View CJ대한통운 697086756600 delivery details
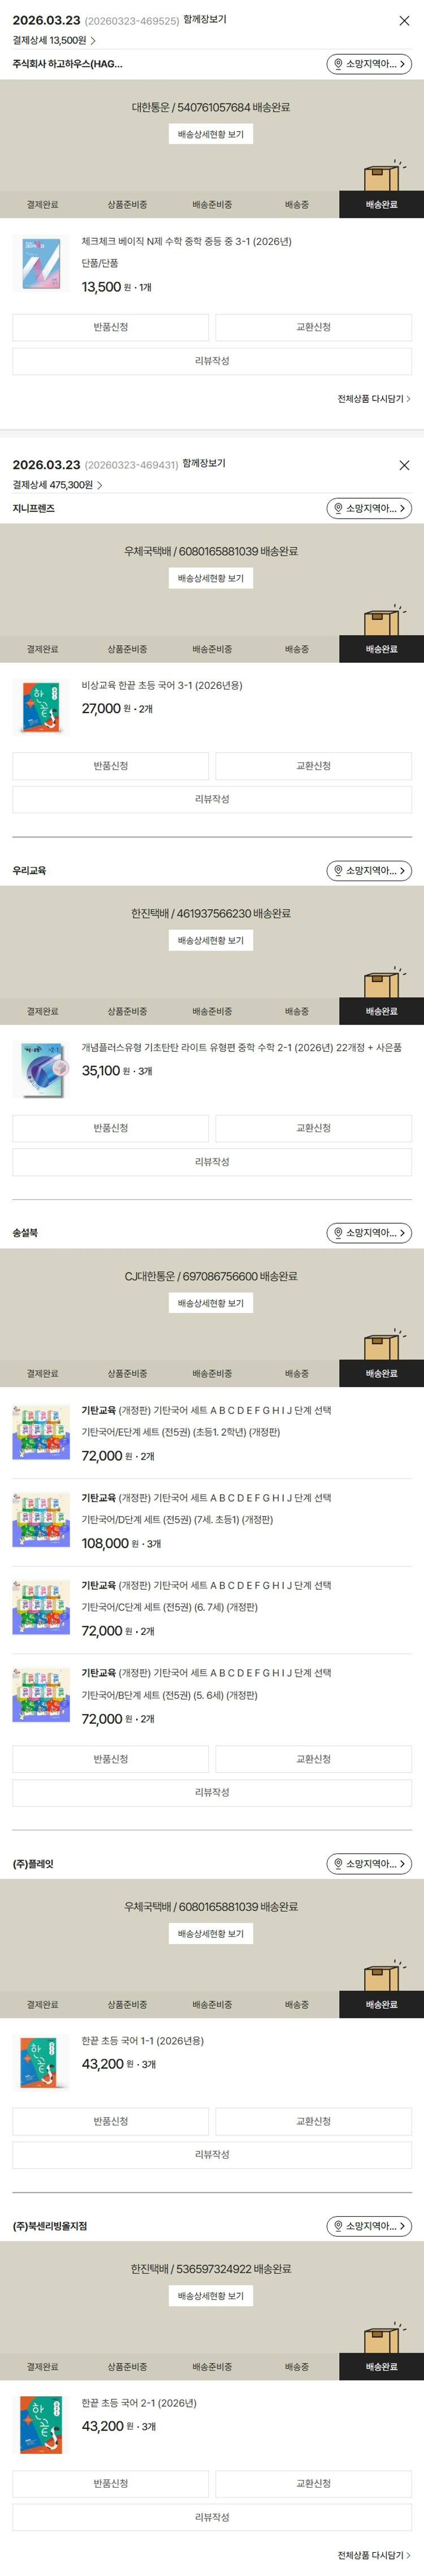 click(211, 1303)
